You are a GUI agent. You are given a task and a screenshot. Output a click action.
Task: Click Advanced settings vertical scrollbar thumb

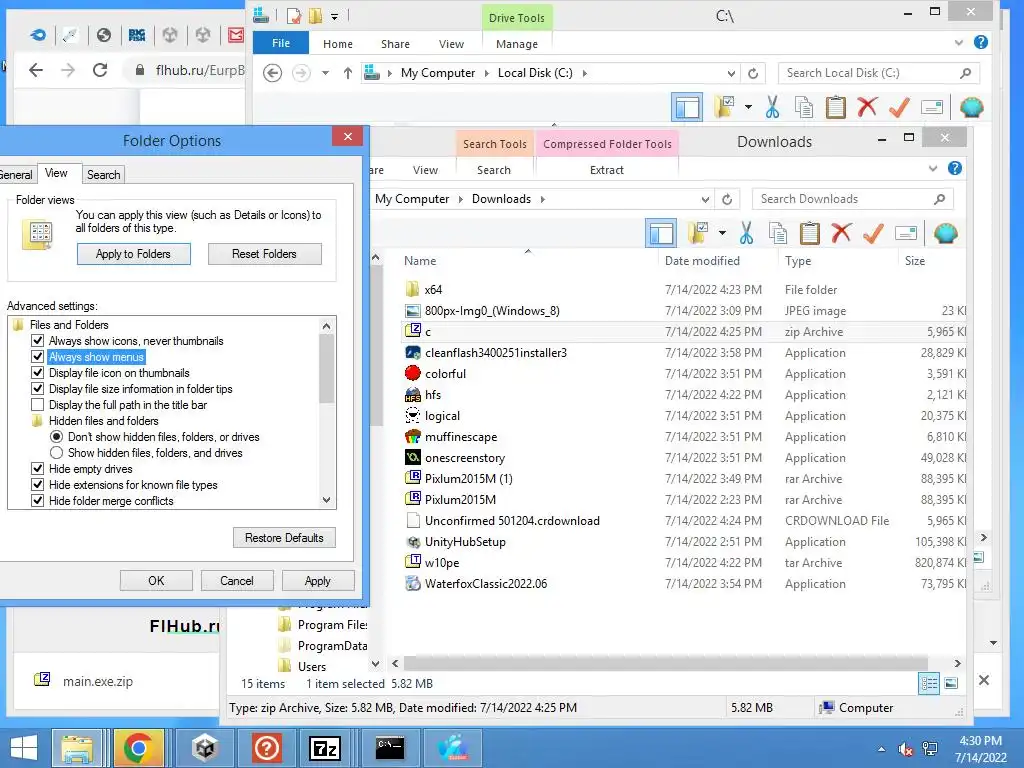(x=327, y=369)
